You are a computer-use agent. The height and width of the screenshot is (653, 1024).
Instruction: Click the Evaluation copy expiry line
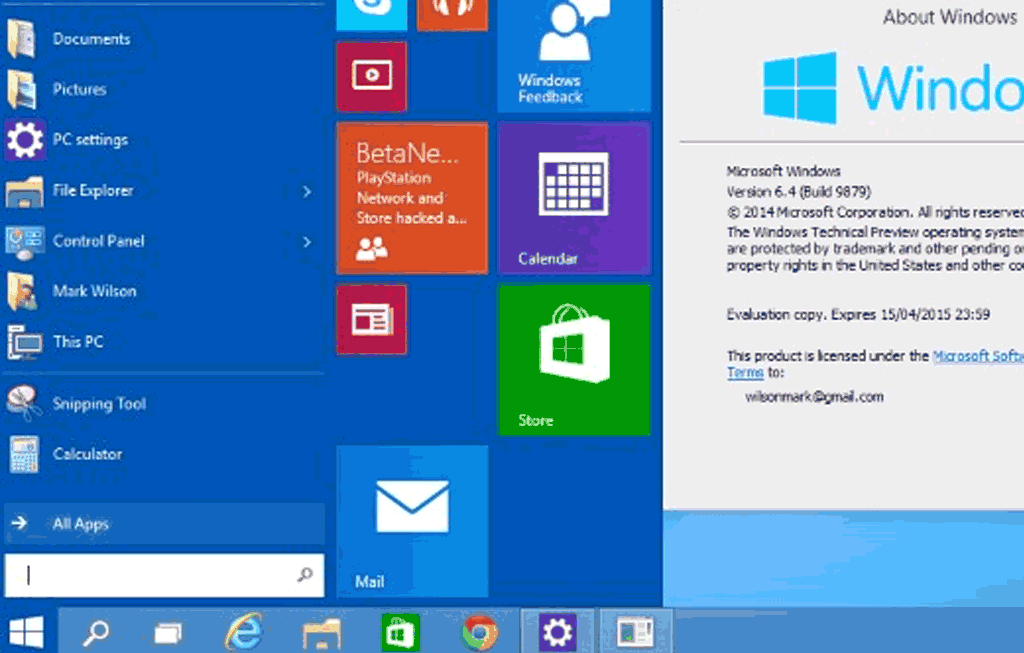pos(858,315)
